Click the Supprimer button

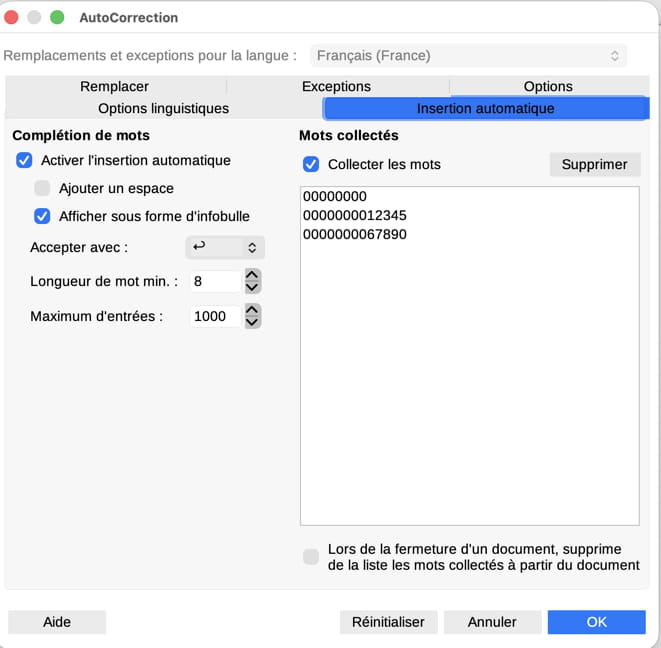pos(595,164)
